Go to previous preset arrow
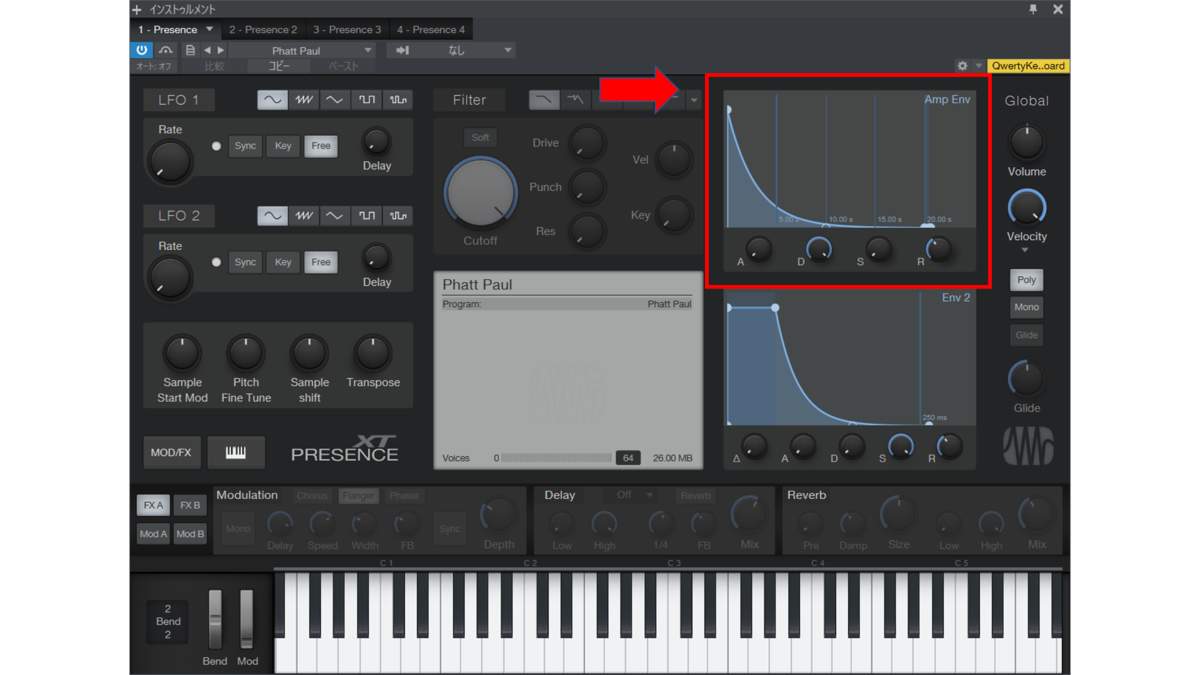The height and width of the screenshot is (675, 1200). [207, 50]
